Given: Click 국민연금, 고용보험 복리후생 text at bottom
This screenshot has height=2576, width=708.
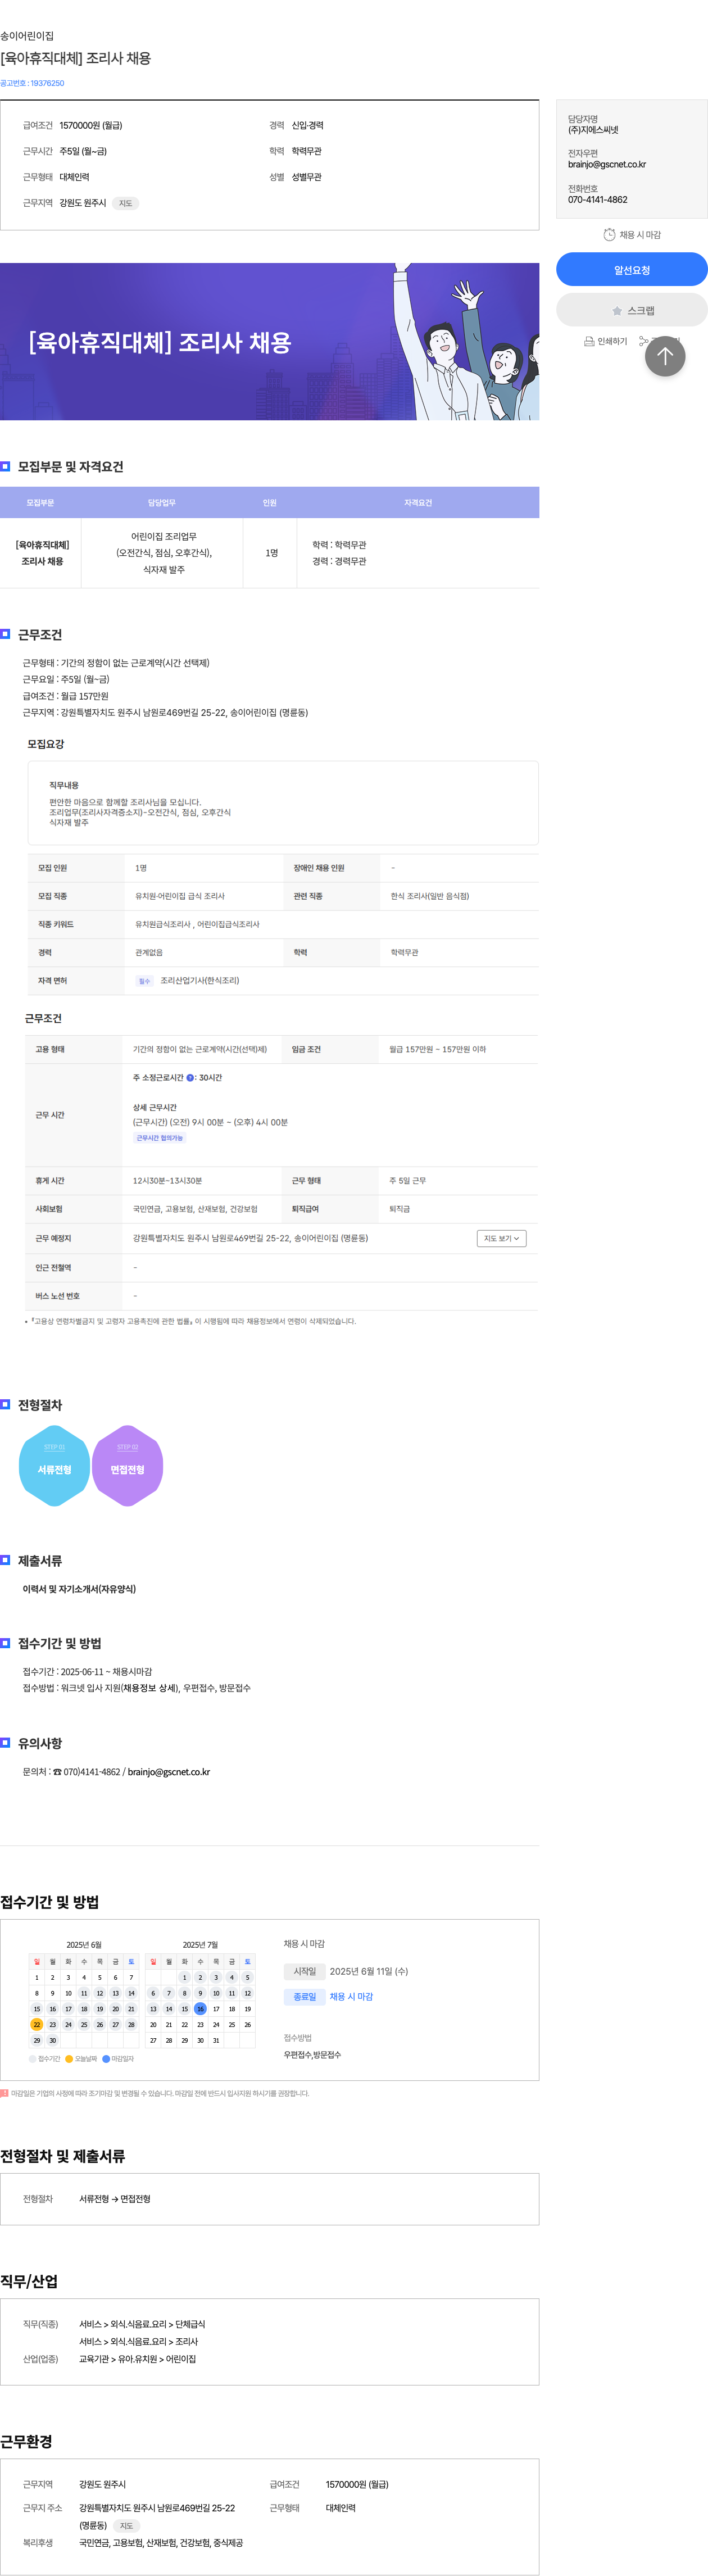Looking at the screenshot, I should pyautogui.click(x=161, y=2542).
